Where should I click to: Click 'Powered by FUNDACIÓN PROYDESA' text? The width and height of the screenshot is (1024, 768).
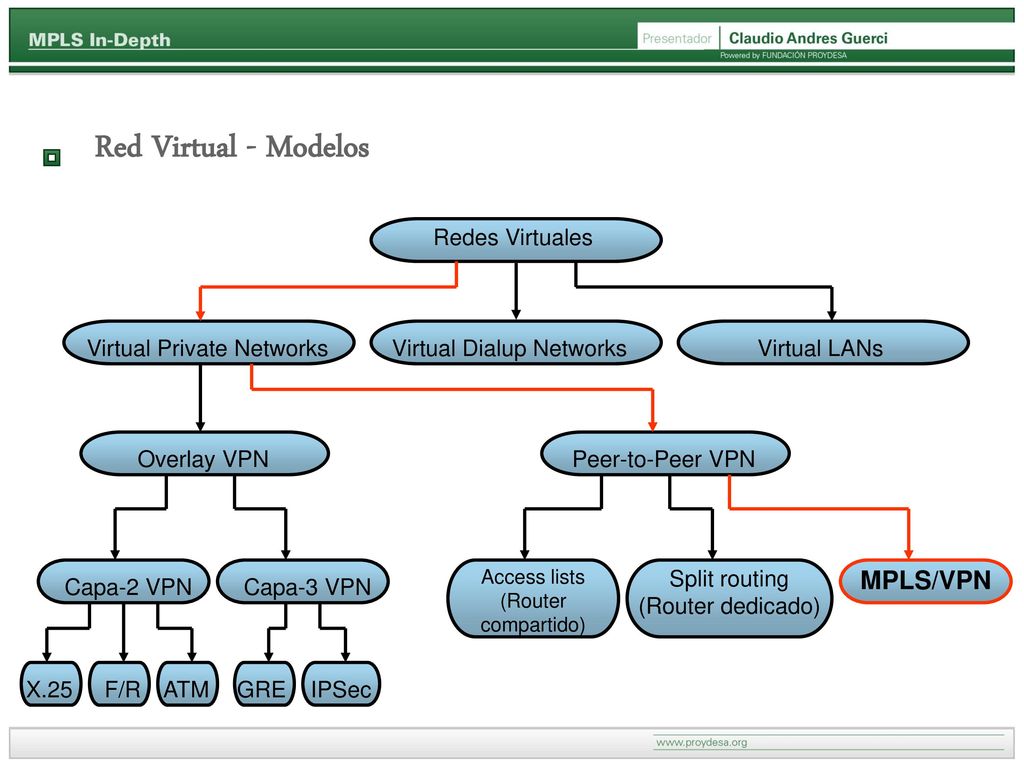(x=784, y=56)
